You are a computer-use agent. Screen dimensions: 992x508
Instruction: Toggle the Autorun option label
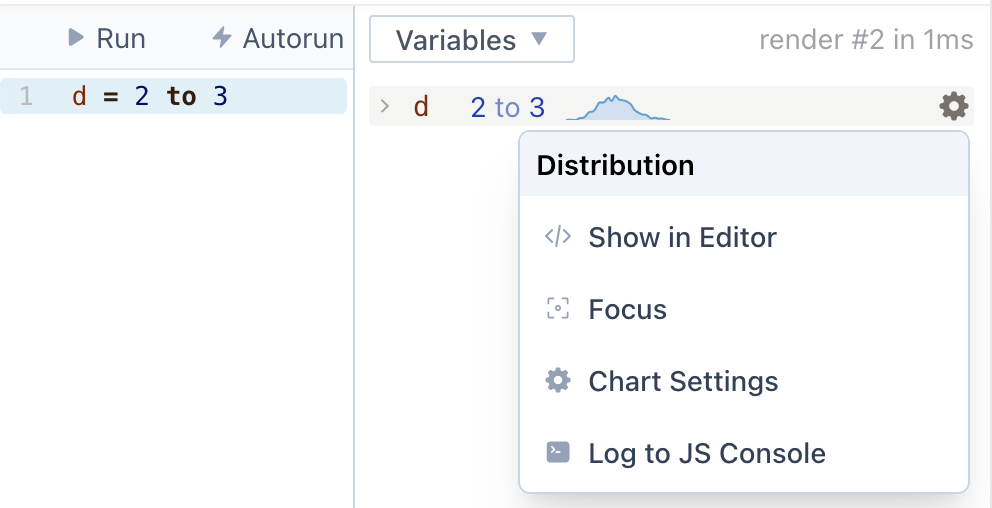point(292,39)
